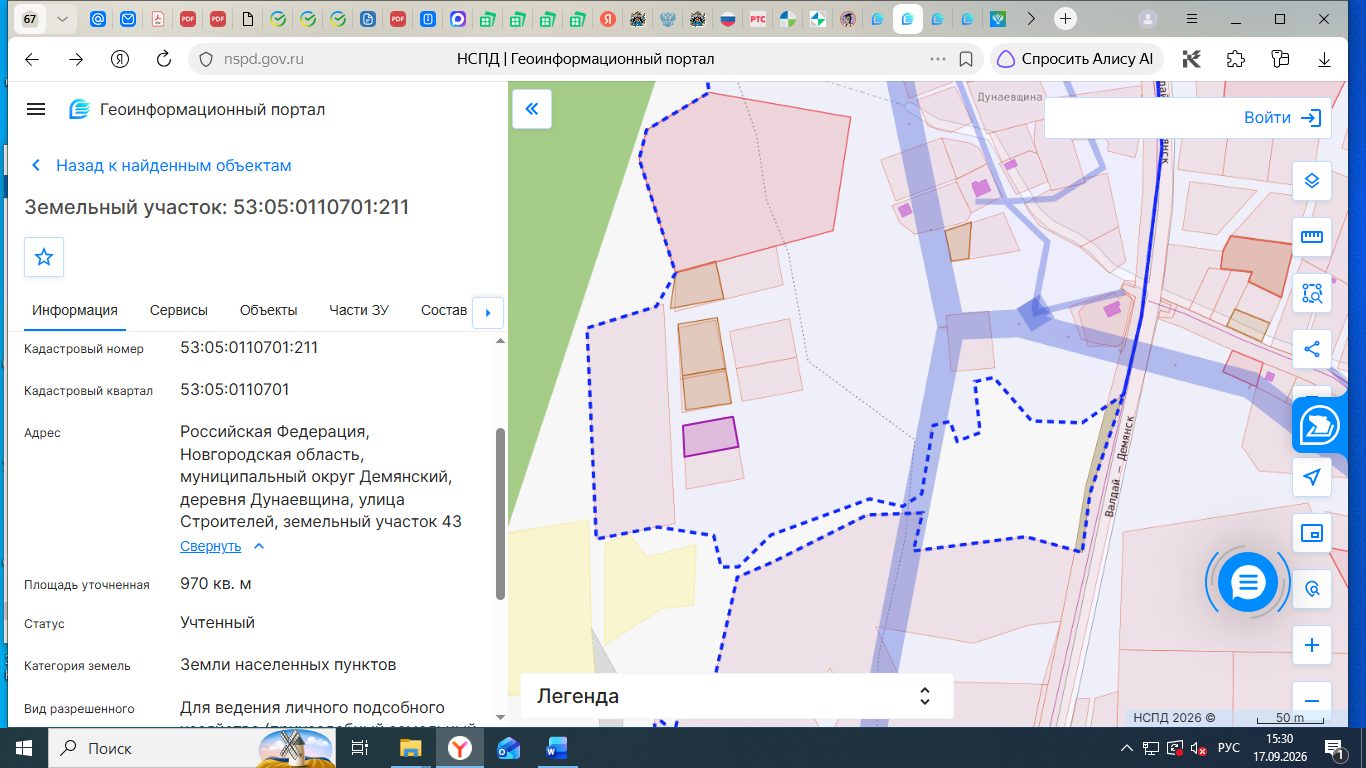
Task: Click the share map icon
Action: coord(1312,349)
